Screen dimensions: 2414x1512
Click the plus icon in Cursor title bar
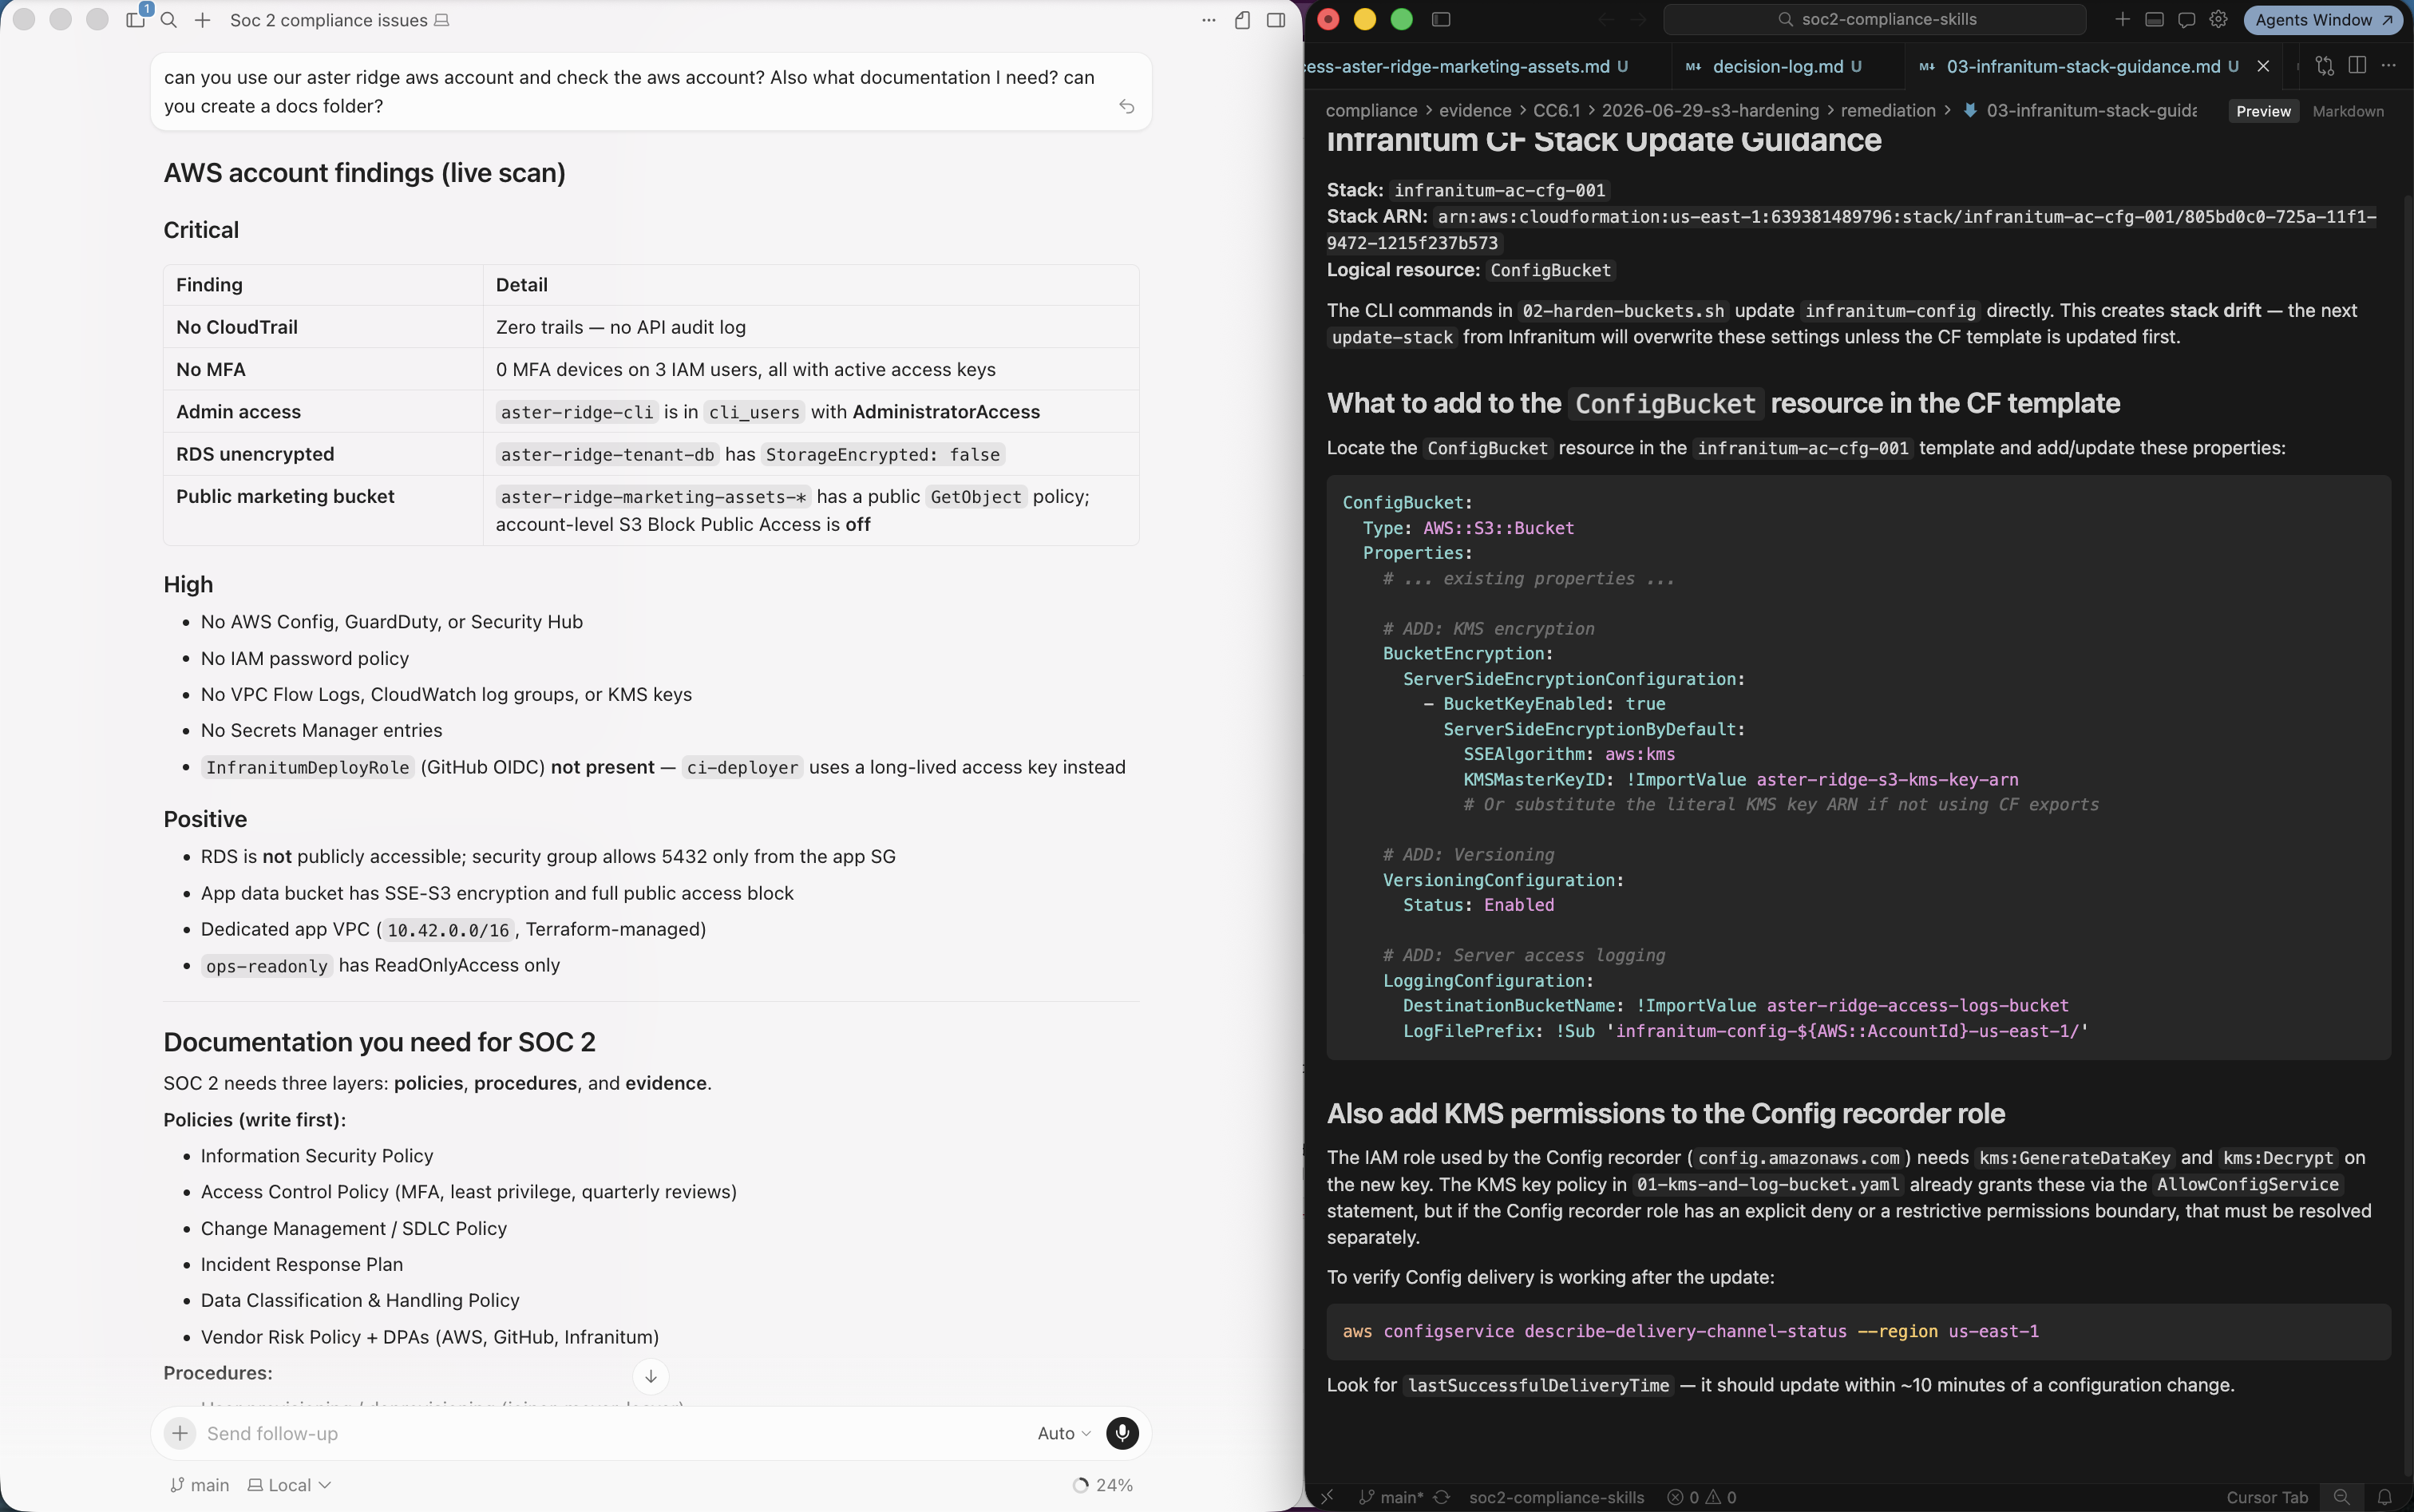[2122, 19]
